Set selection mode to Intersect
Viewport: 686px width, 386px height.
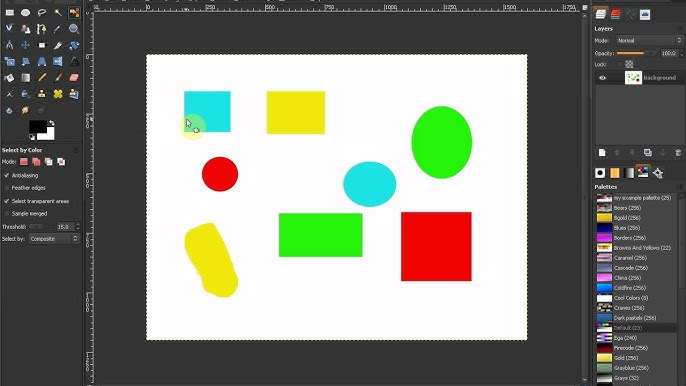pyautogui.click(x=61, y=162)
